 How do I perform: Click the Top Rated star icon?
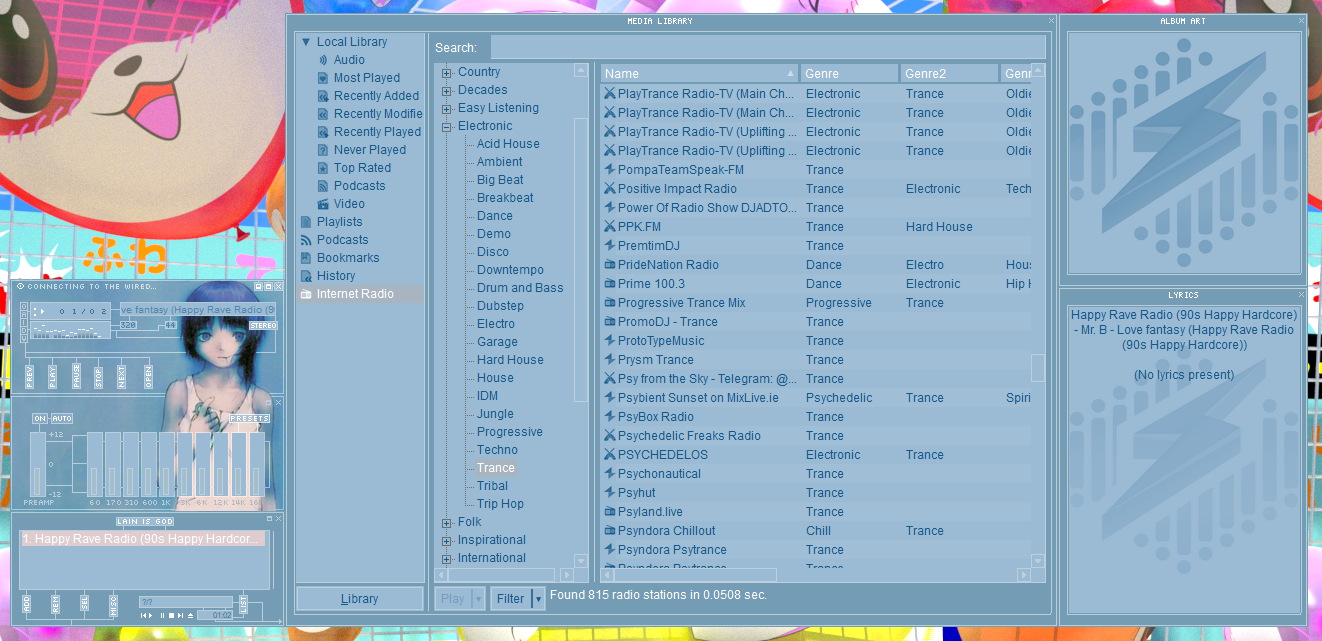click(323, 168)
